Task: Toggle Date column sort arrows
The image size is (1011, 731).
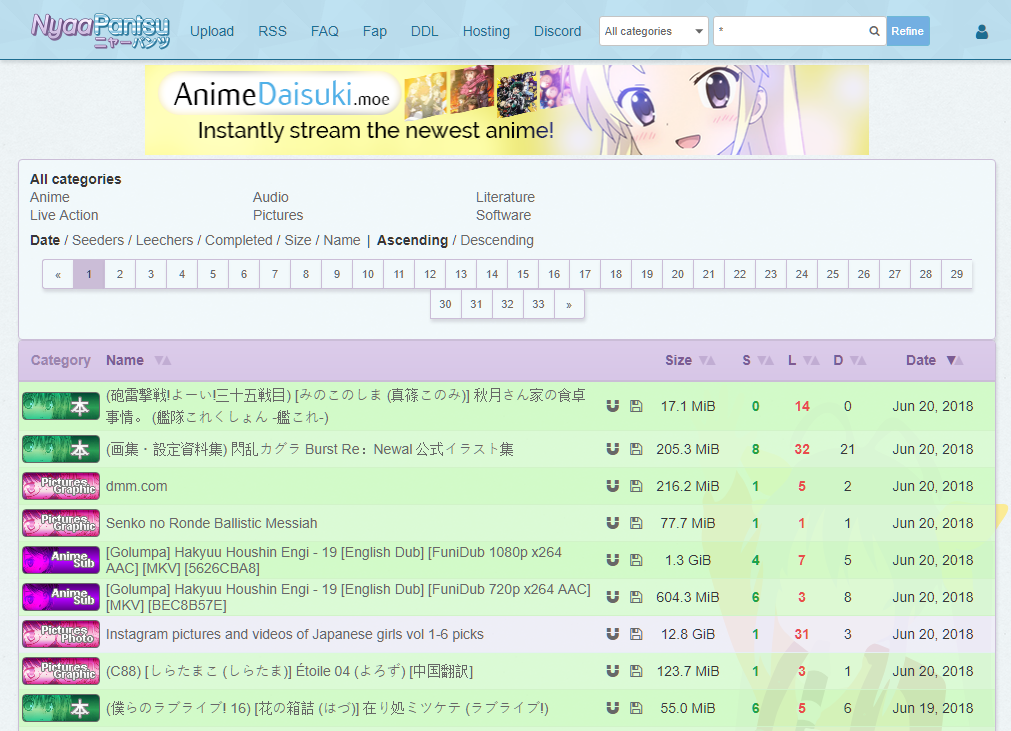Action: pos(955,360)
